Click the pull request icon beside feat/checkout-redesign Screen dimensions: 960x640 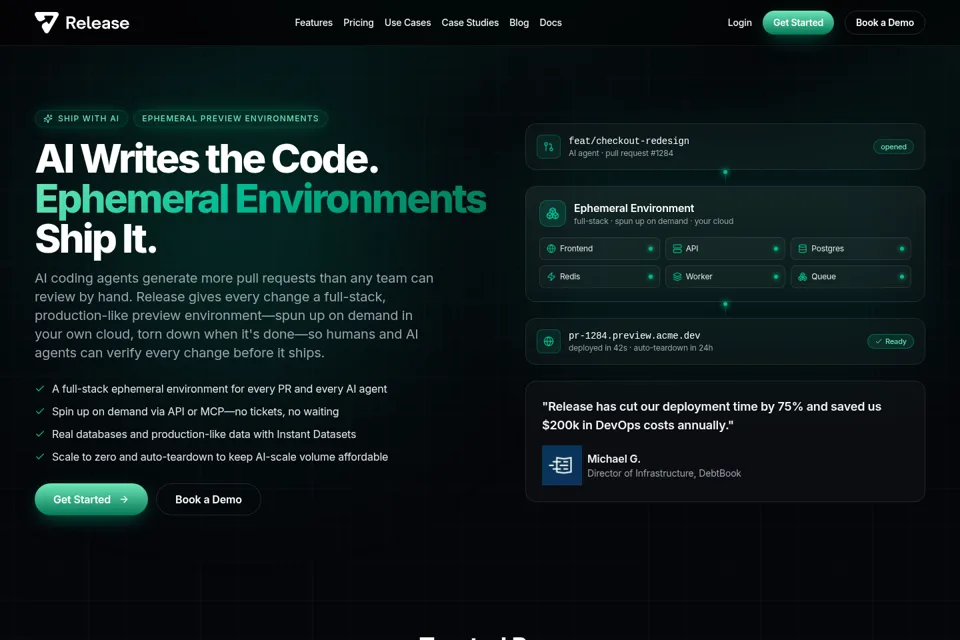[x=549, y=147]
